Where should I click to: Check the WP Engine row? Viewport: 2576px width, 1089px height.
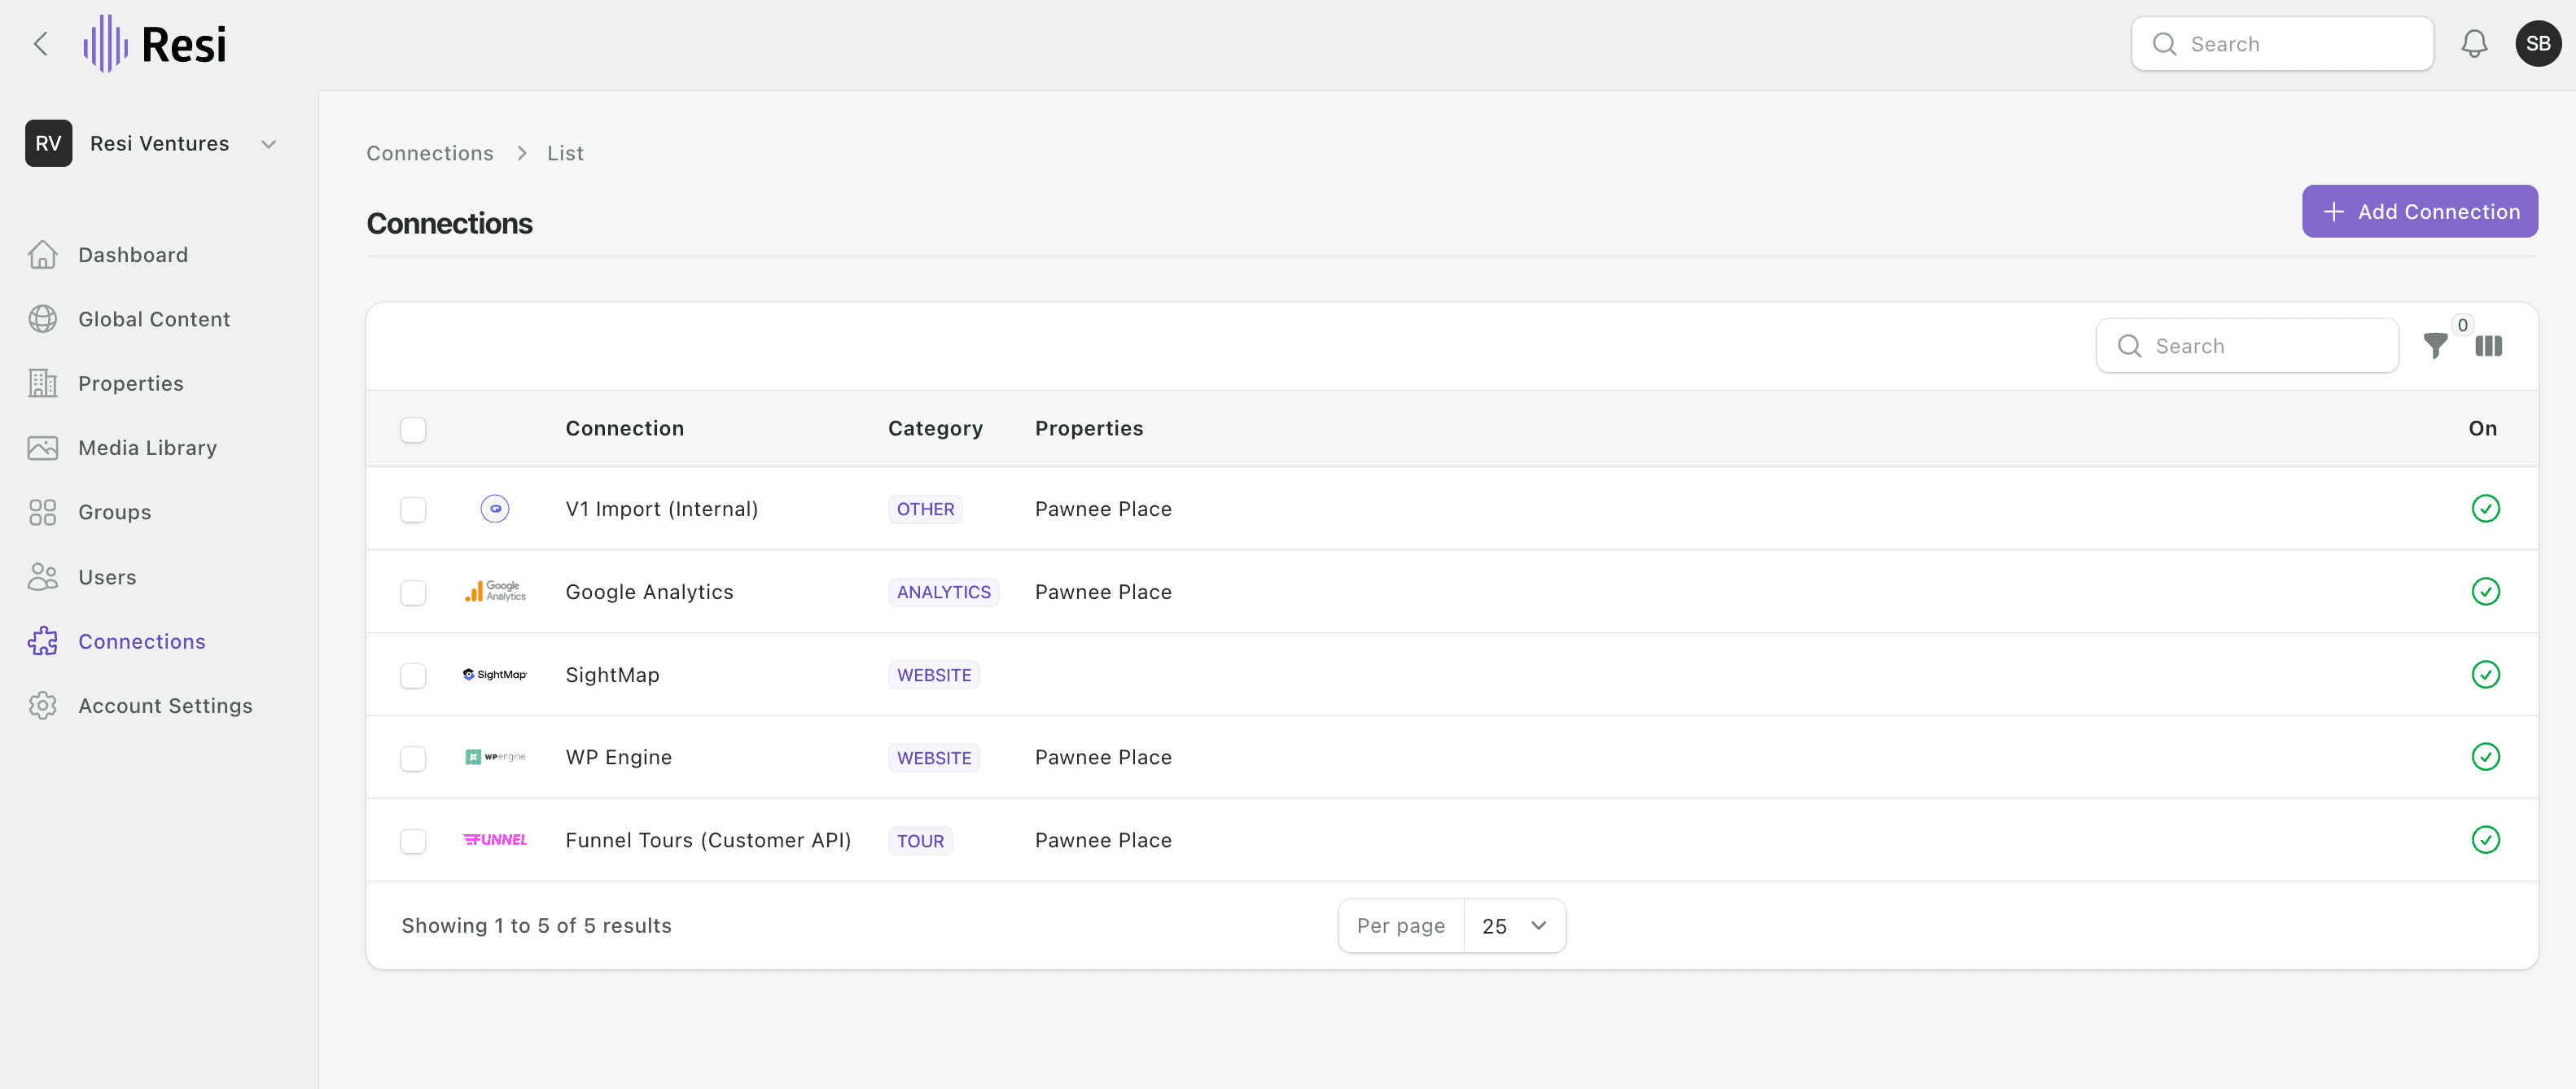point(413,759)
